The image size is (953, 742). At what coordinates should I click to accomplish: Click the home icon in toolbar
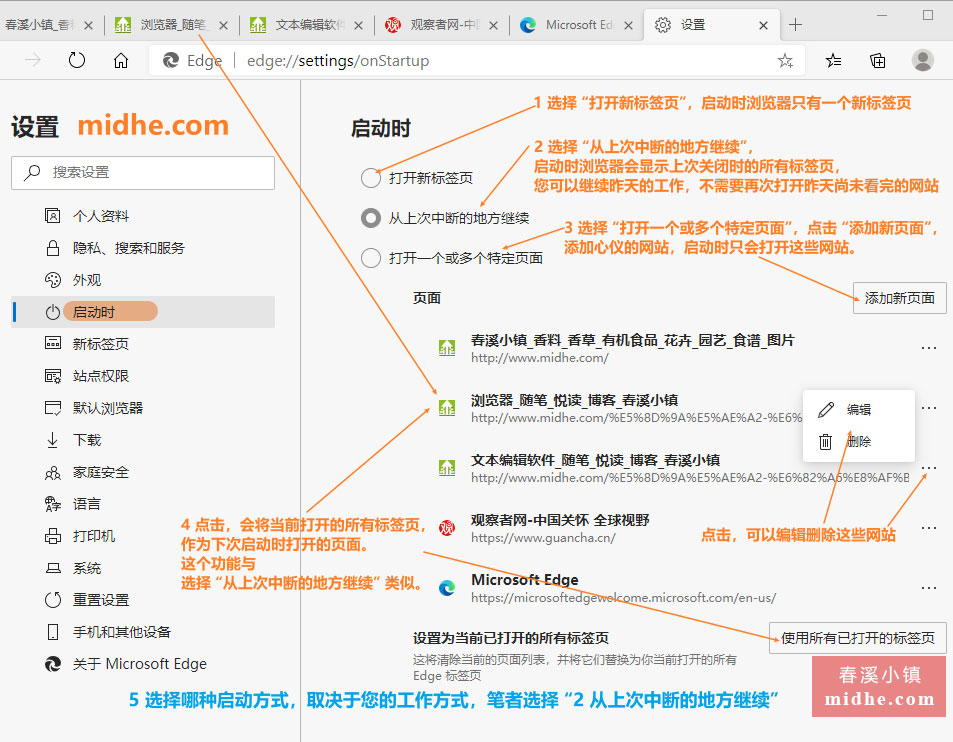coord(121,60)
